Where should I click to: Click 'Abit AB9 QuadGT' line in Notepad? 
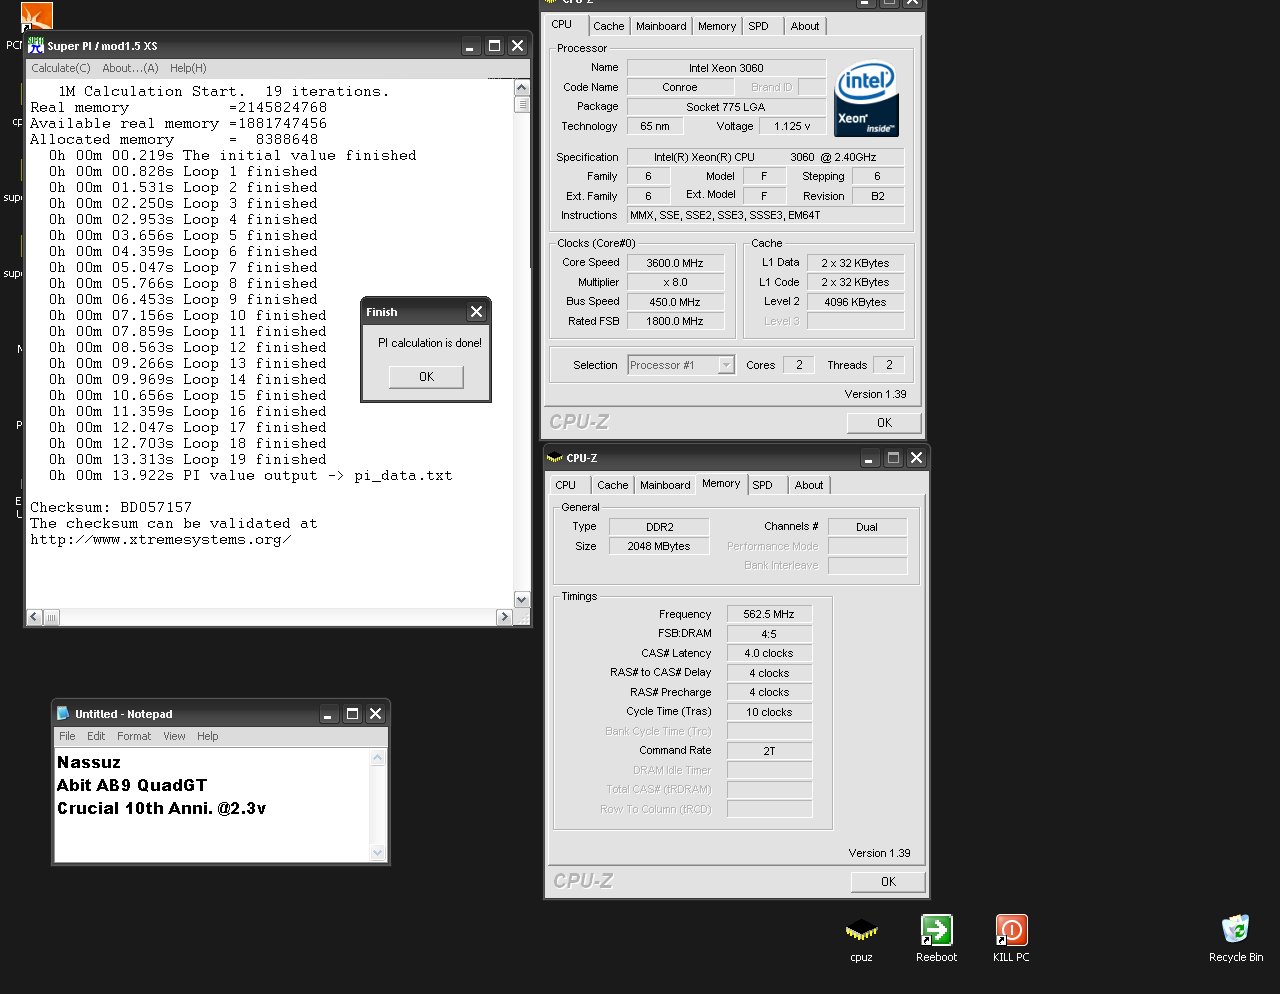(132, 785)
